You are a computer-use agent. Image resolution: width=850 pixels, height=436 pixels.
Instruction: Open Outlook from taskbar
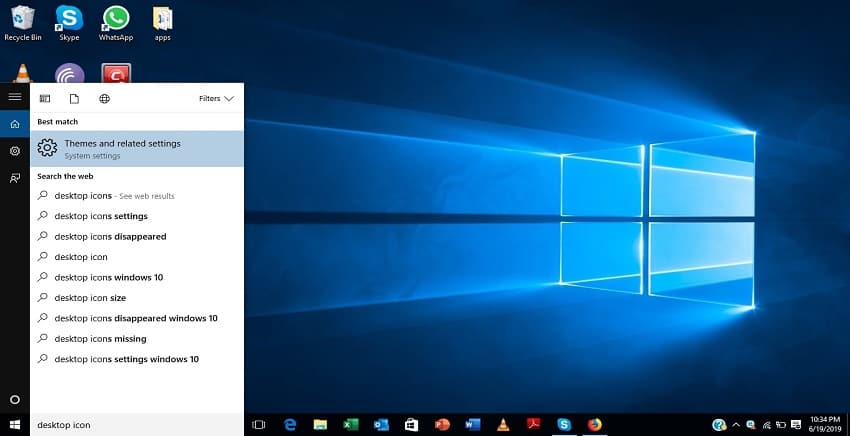pyautogui.click(x=381, y=425)
